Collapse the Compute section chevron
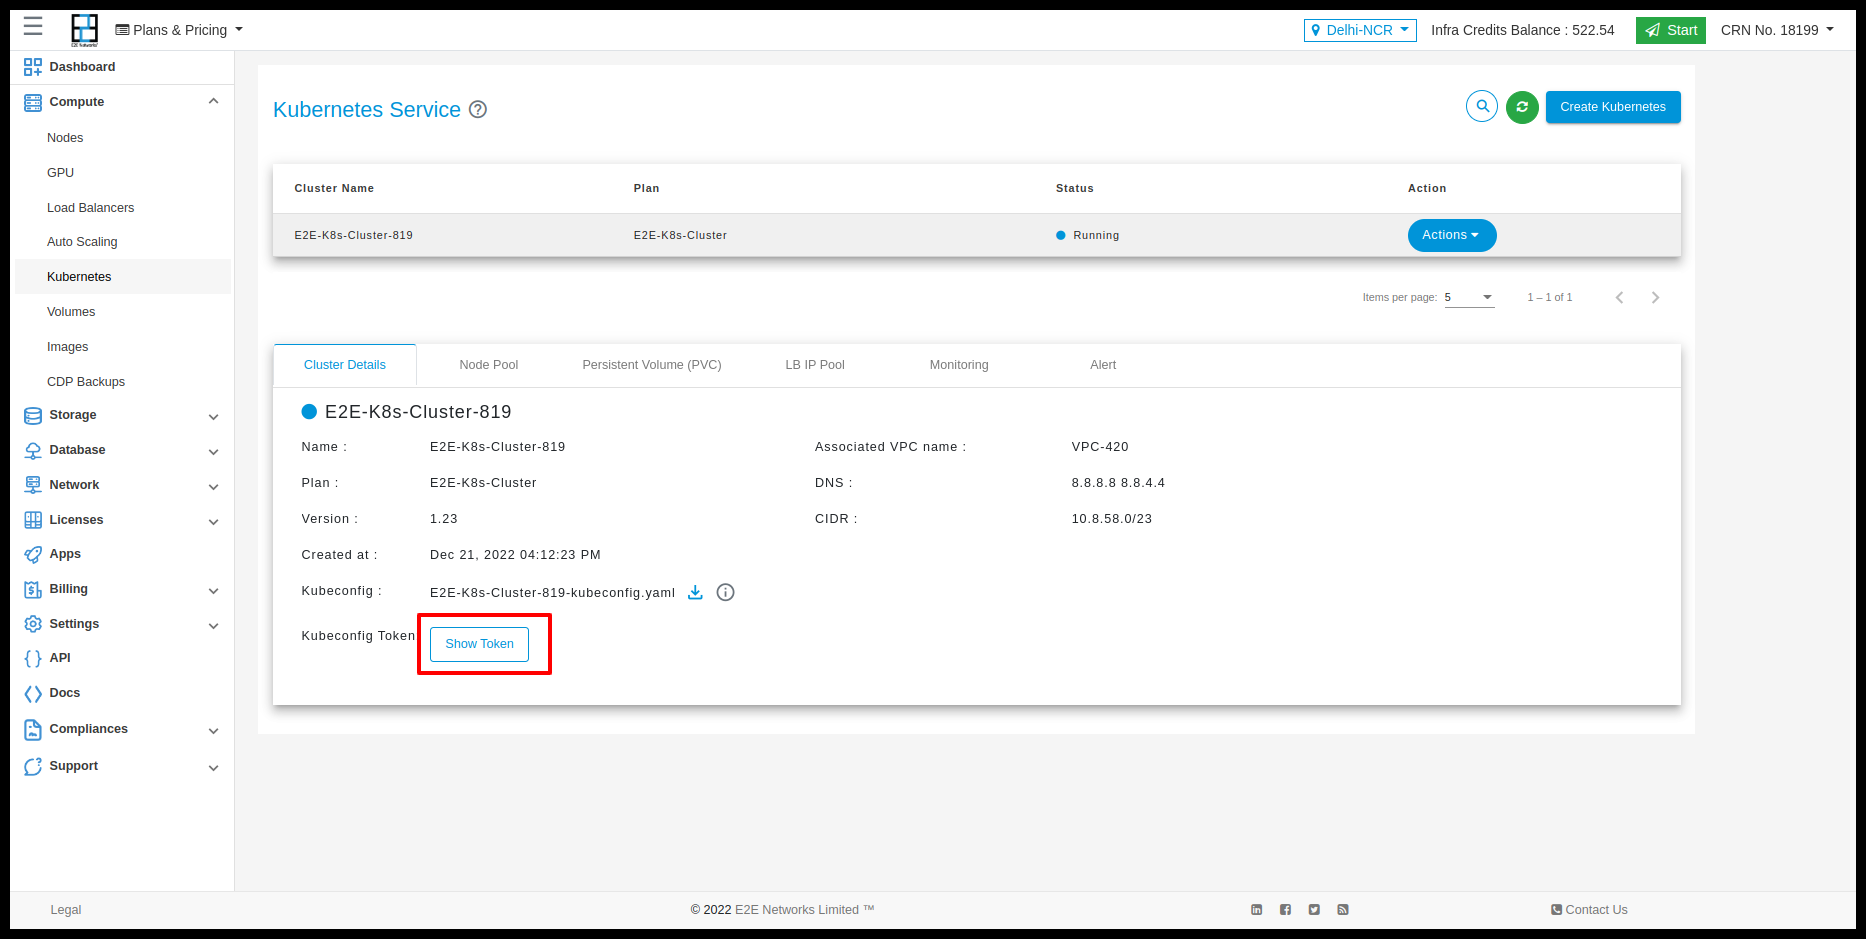The height and width of the screenshot is (939, 1866). coord(213,102)
